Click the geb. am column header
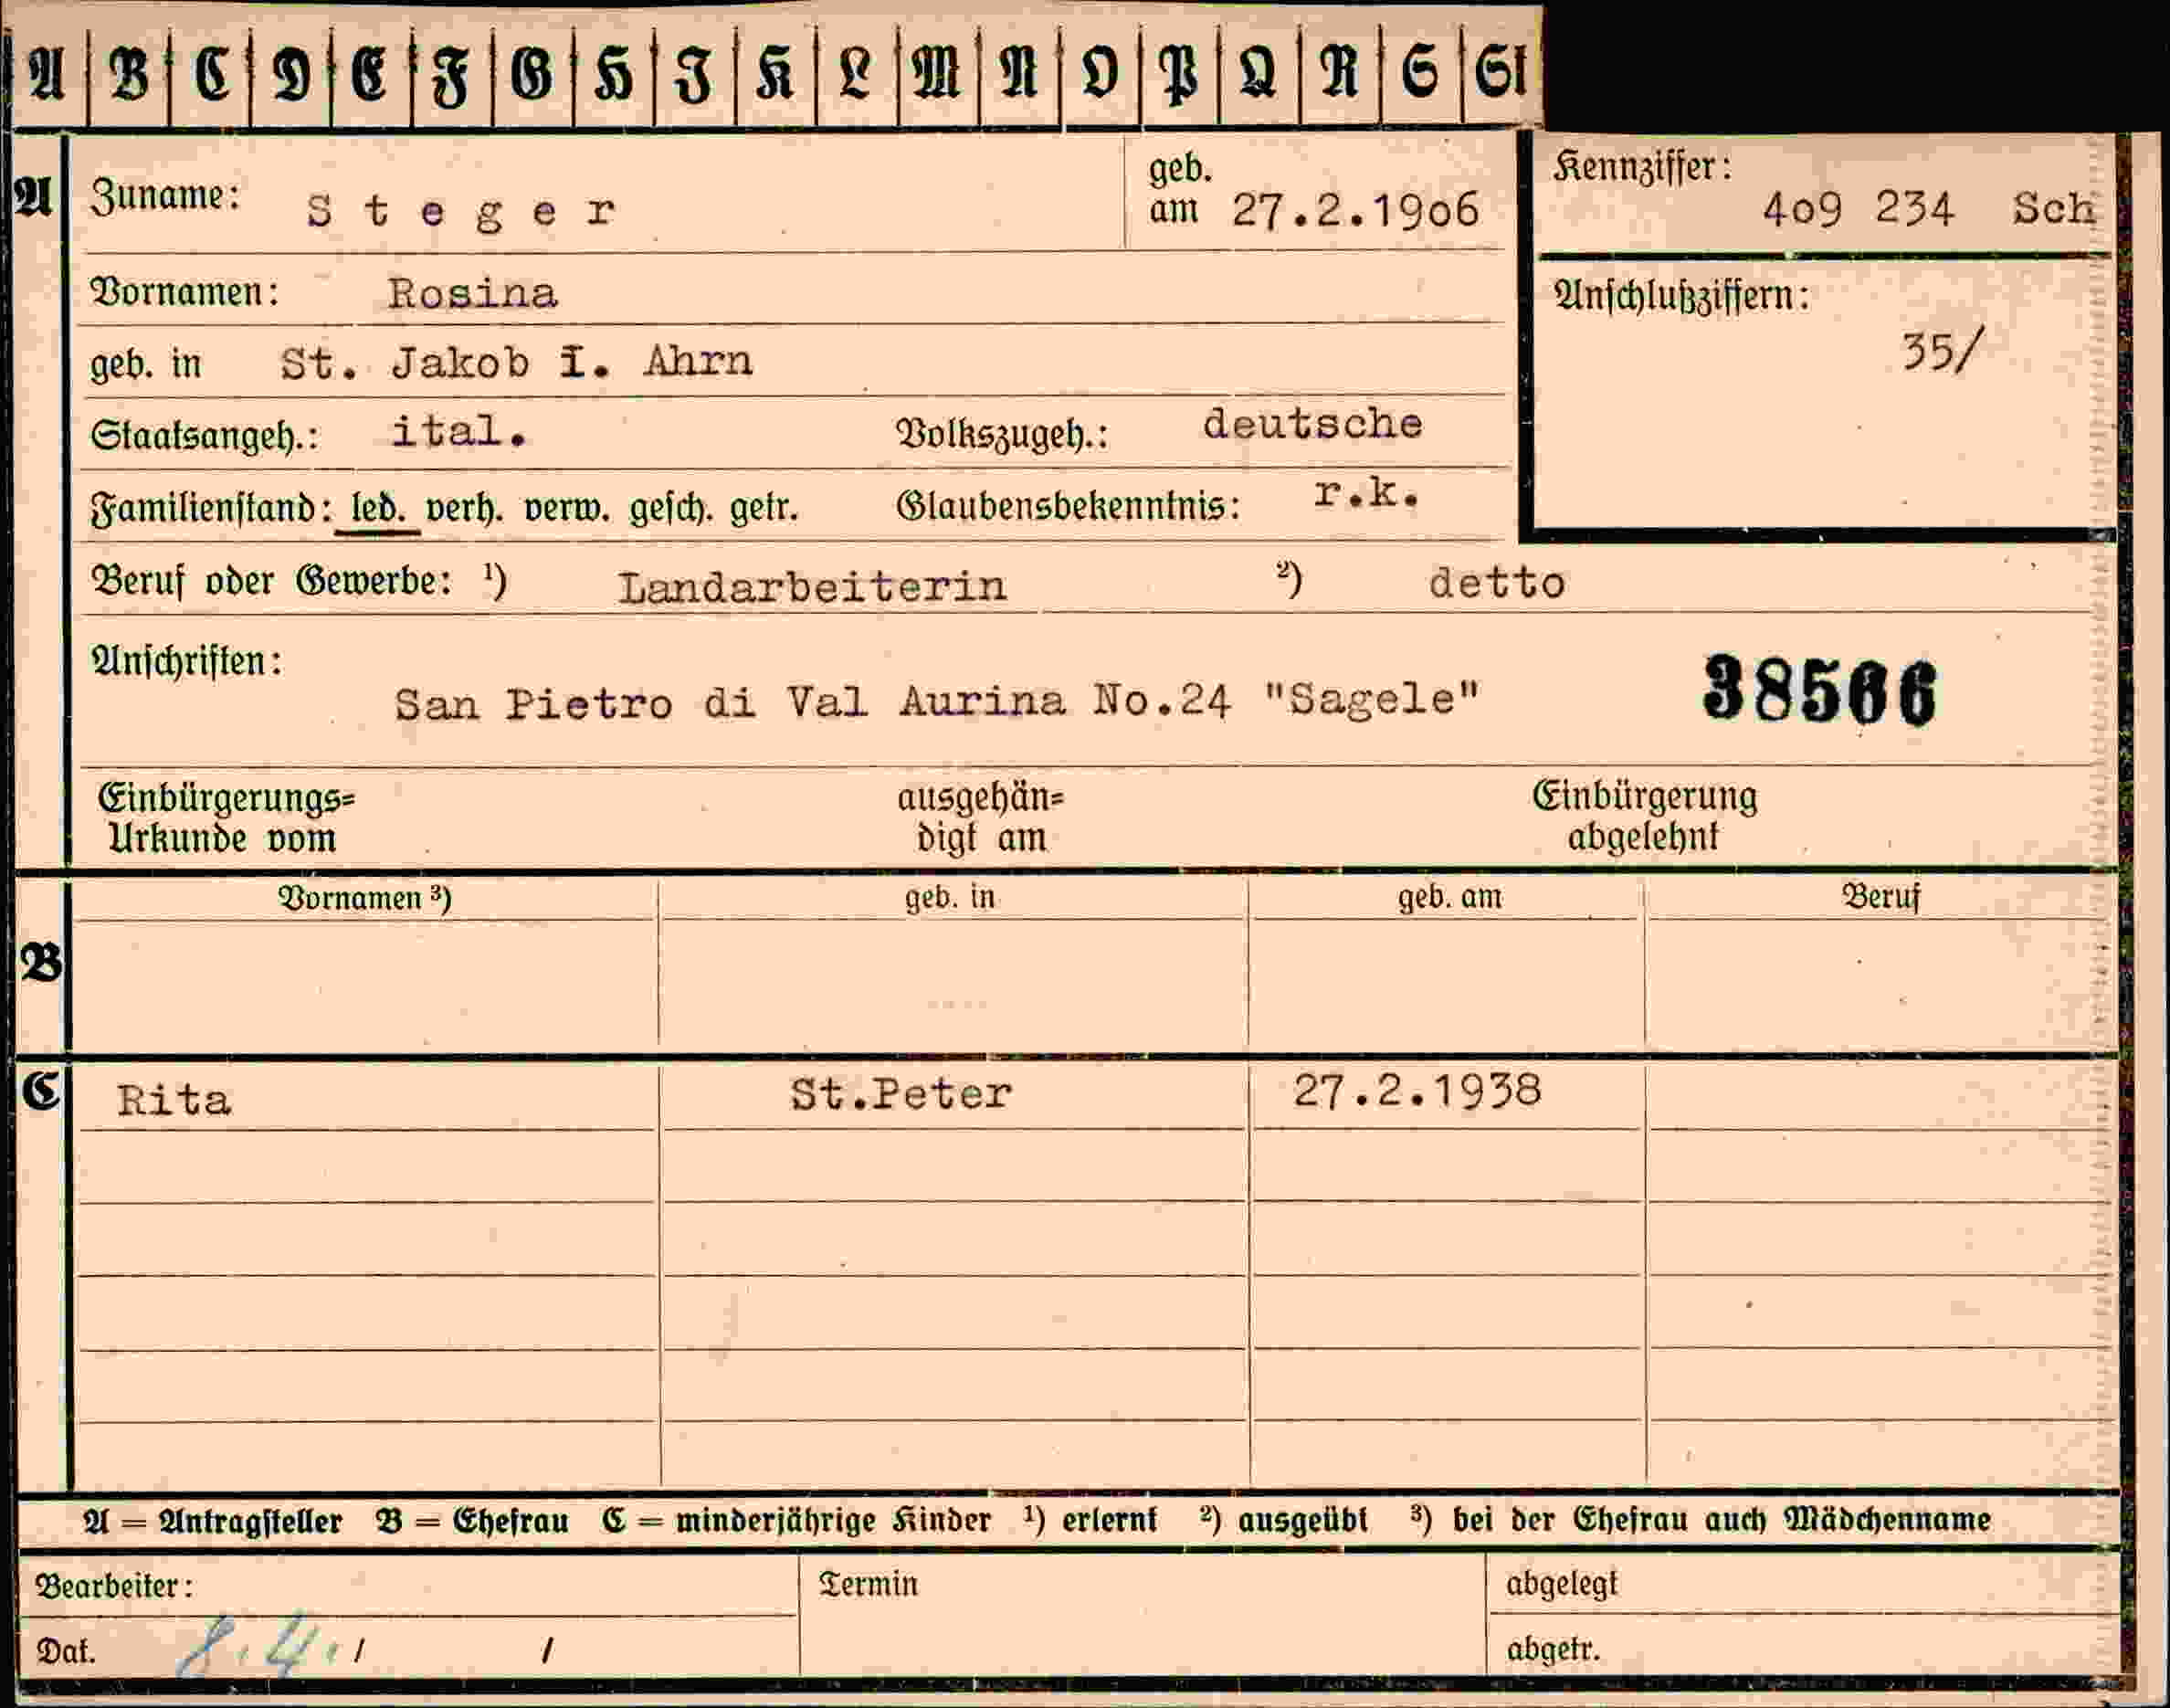Viewport: 2170px width, 1708px height. coord(1449,897)
